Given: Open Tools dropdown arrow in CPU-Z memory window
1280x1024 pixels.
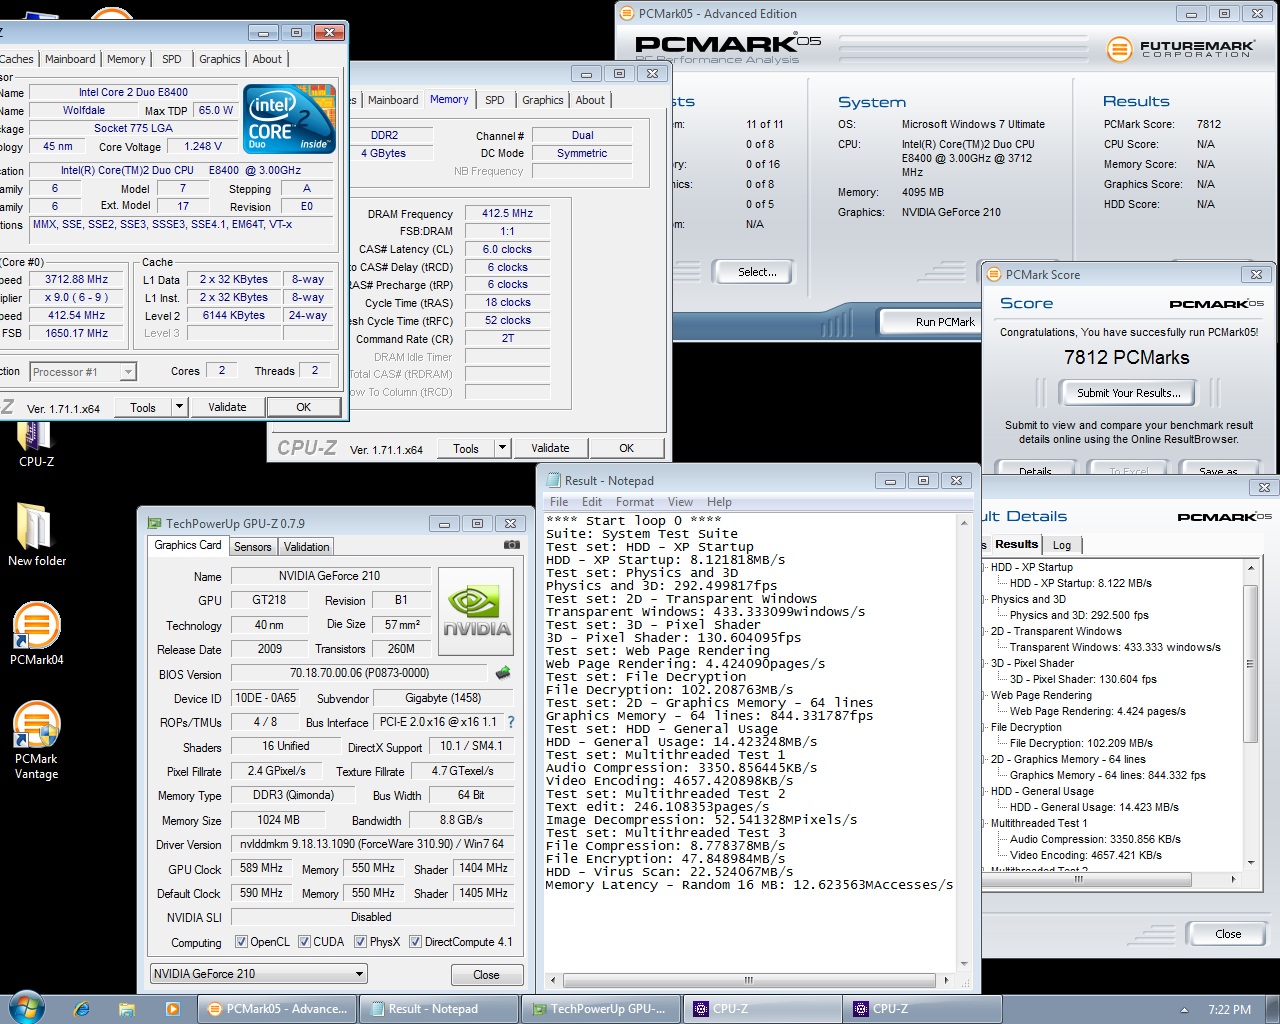Looking at the screenshot, I should [503, 448].
